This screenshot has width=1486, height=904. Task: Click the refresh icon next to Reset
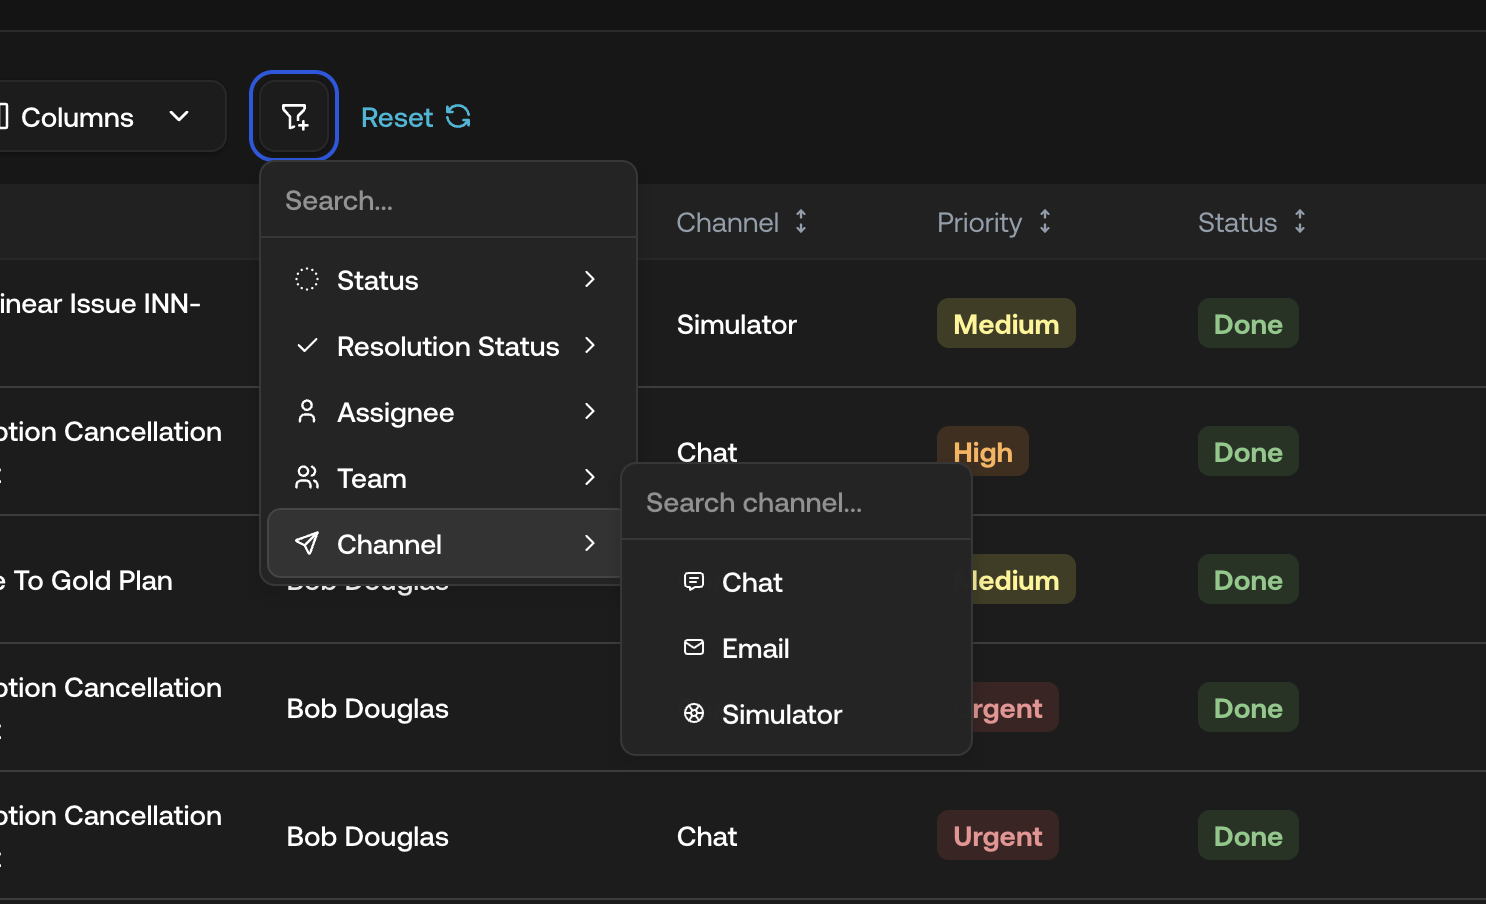(458, 117)
